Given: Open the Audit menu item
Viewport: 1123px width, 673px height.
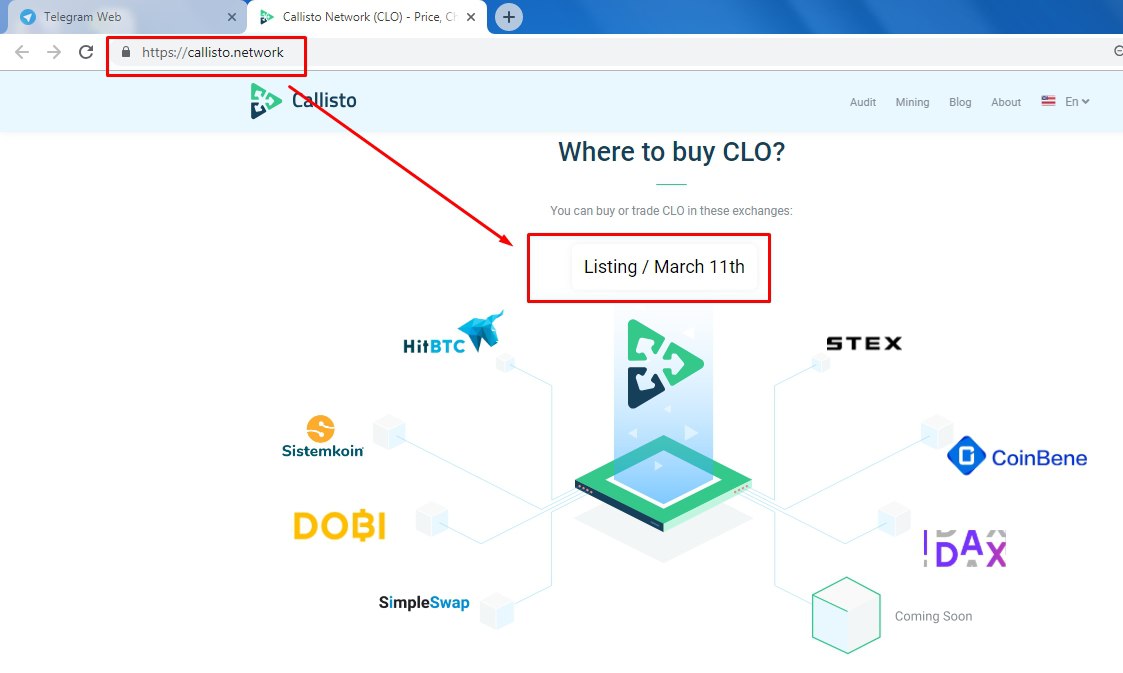Looking at the screenshot, I should click(862, 102).
